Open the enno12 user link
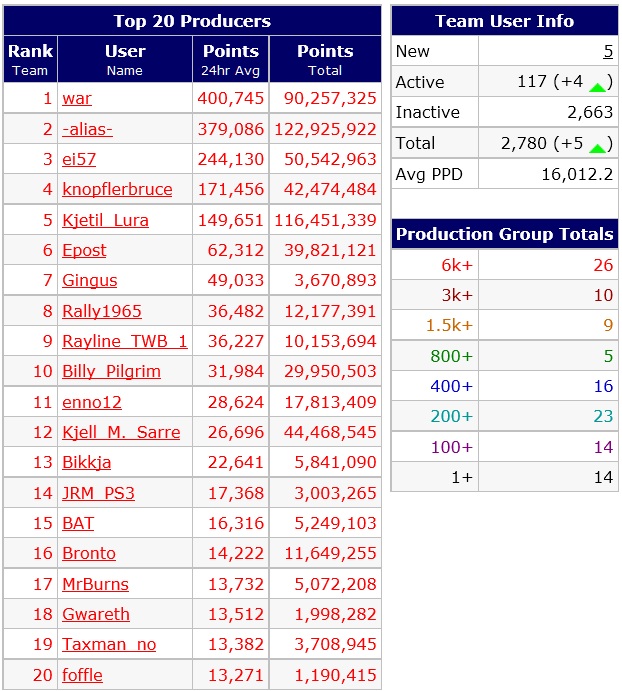622x691 pixels. click(92, 402)
